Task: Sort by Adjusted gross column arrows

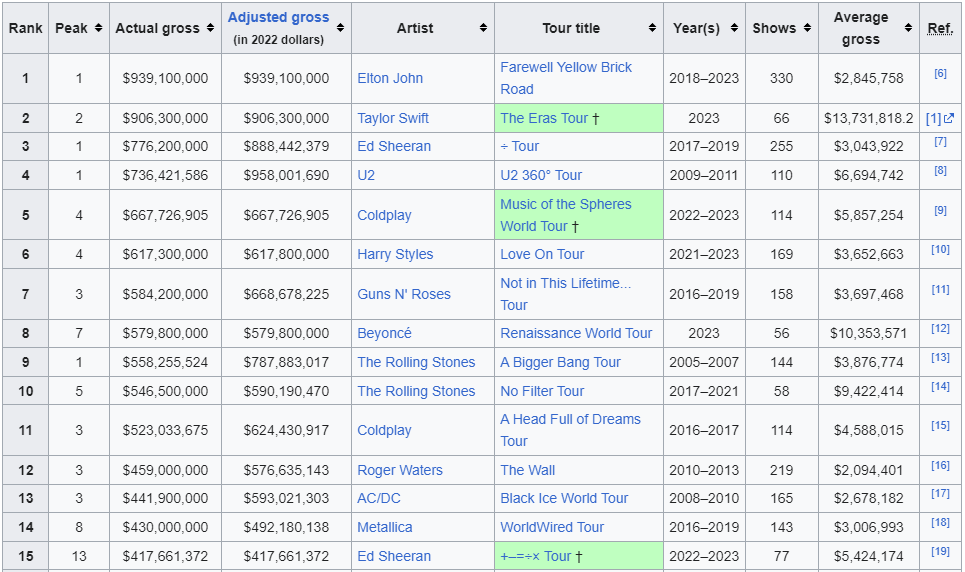Action: tap(340, 28)
